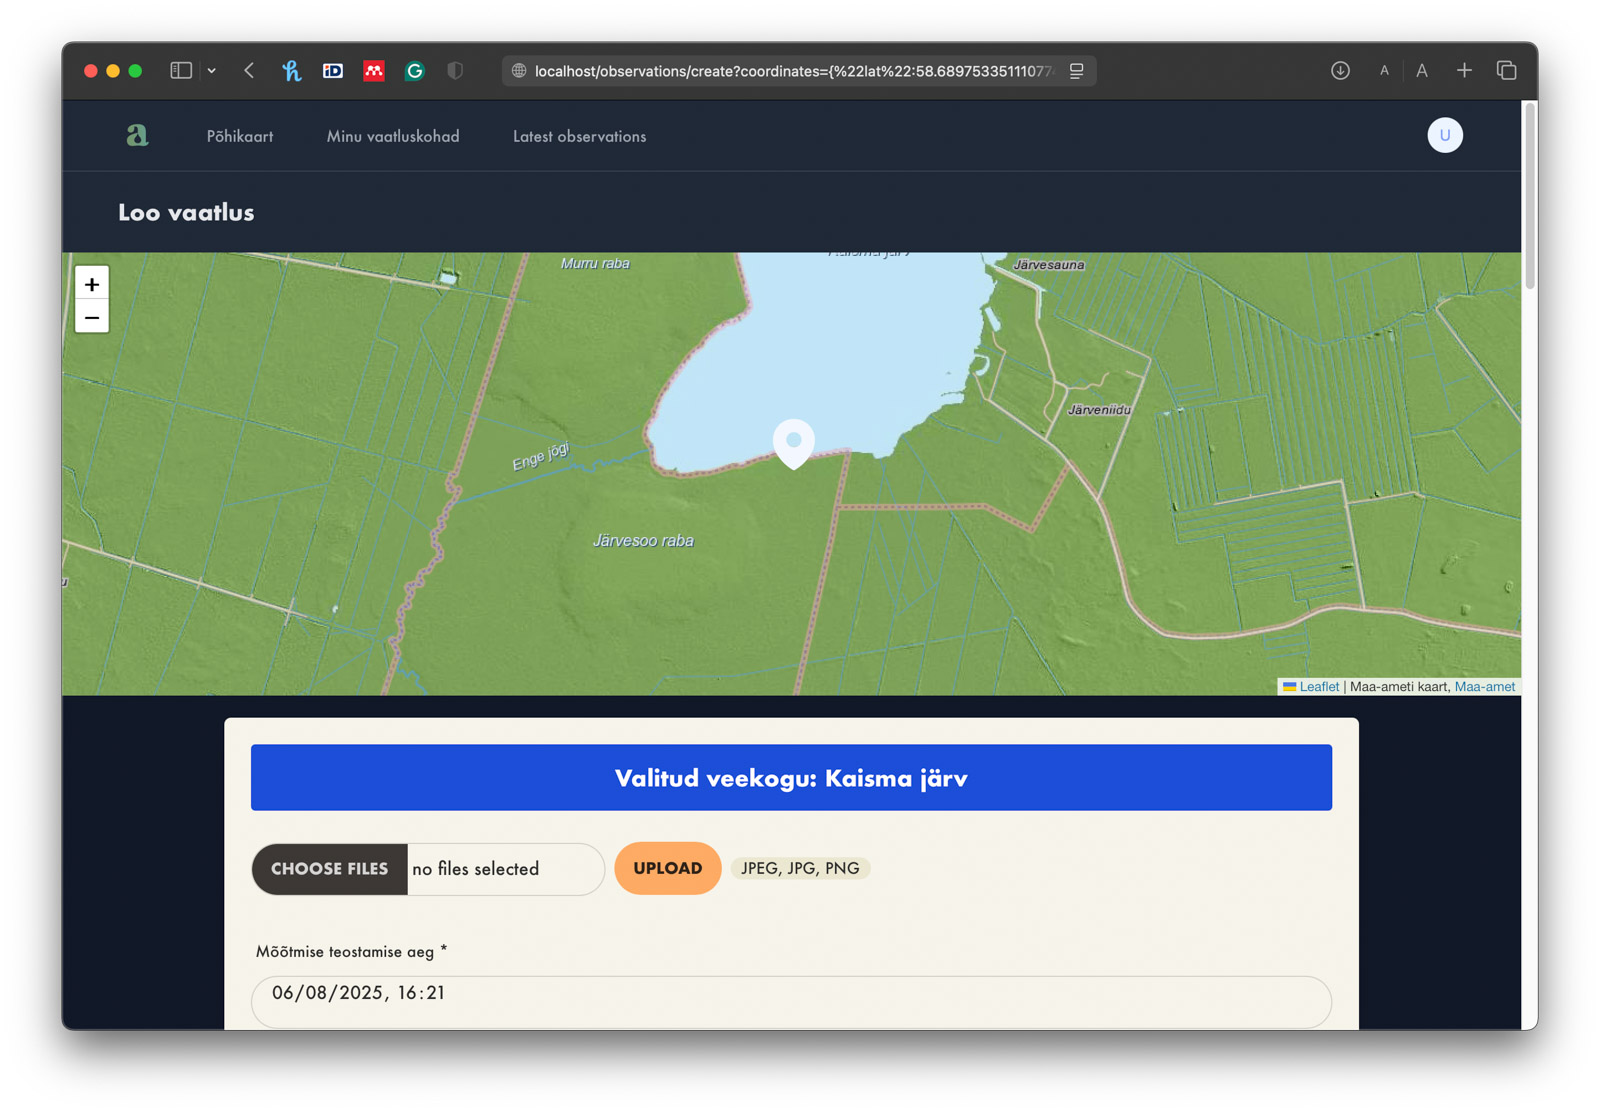This screenshot has height=1112, width=1600.
Task: Click the CHOOSE FILES button
Action: point(328,868)
